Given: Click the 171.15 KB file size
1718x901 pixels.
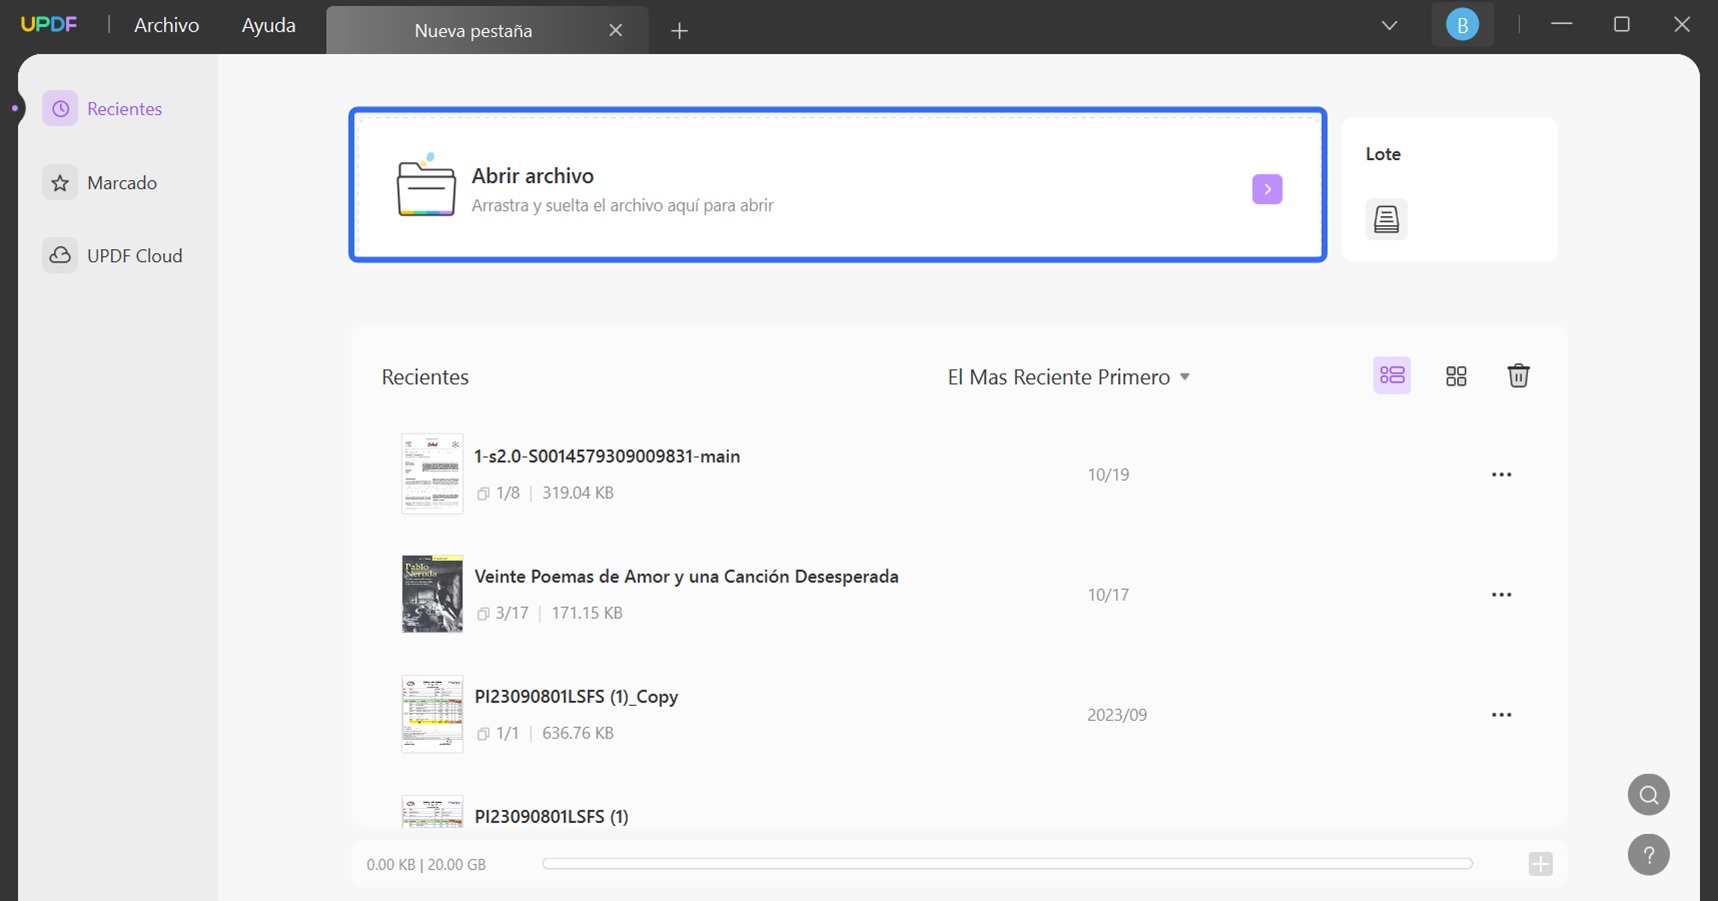Looking at the screenshot, I should coord(587,613).
